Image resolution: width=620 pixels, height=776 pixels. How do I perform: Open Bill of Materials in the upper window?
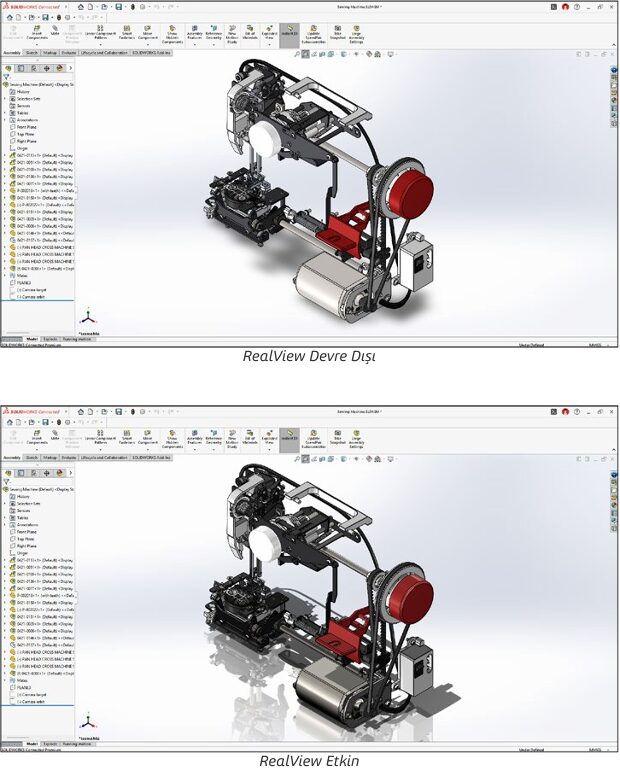(x=252, y=33)
